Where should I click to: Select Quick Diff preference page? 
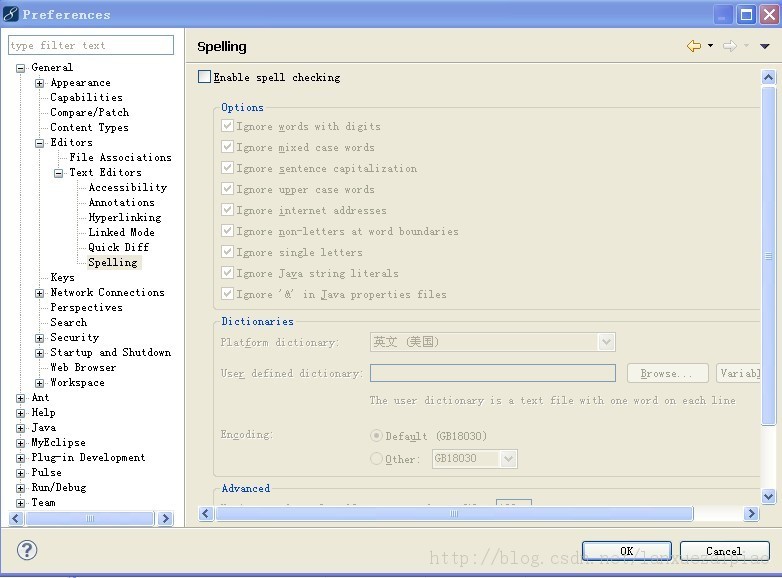(119, 247)
